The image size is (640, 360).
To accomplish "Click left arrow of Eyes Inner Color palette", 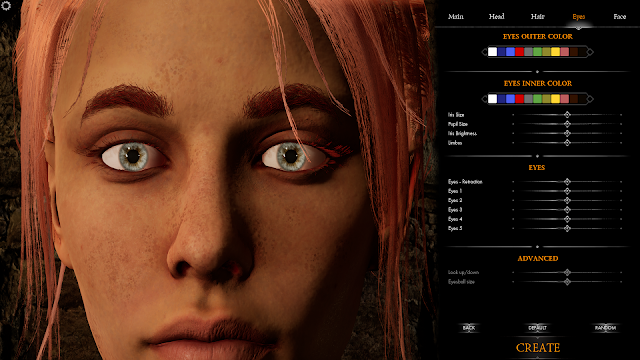I will [x=484, y=99].
